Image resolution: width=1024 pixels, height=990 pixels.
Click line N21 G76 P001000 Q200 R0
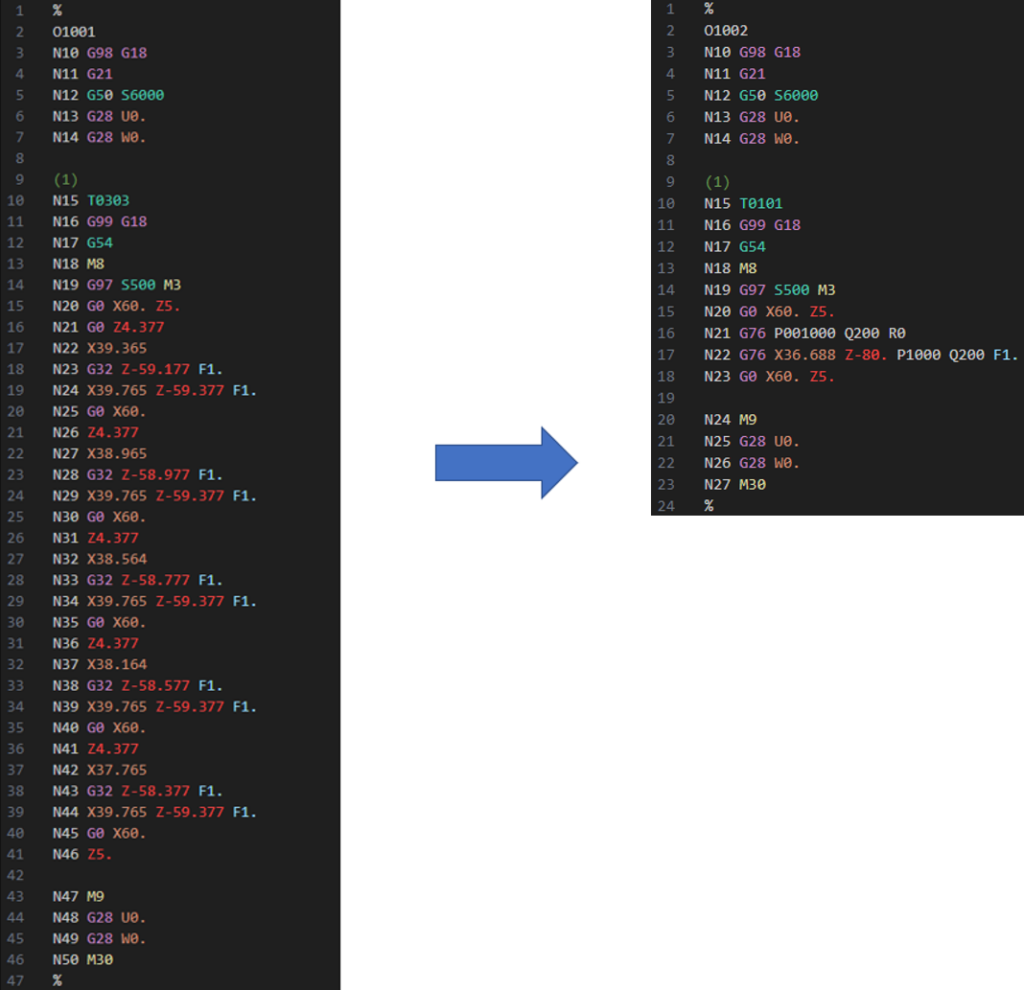(x=805, y=333)
